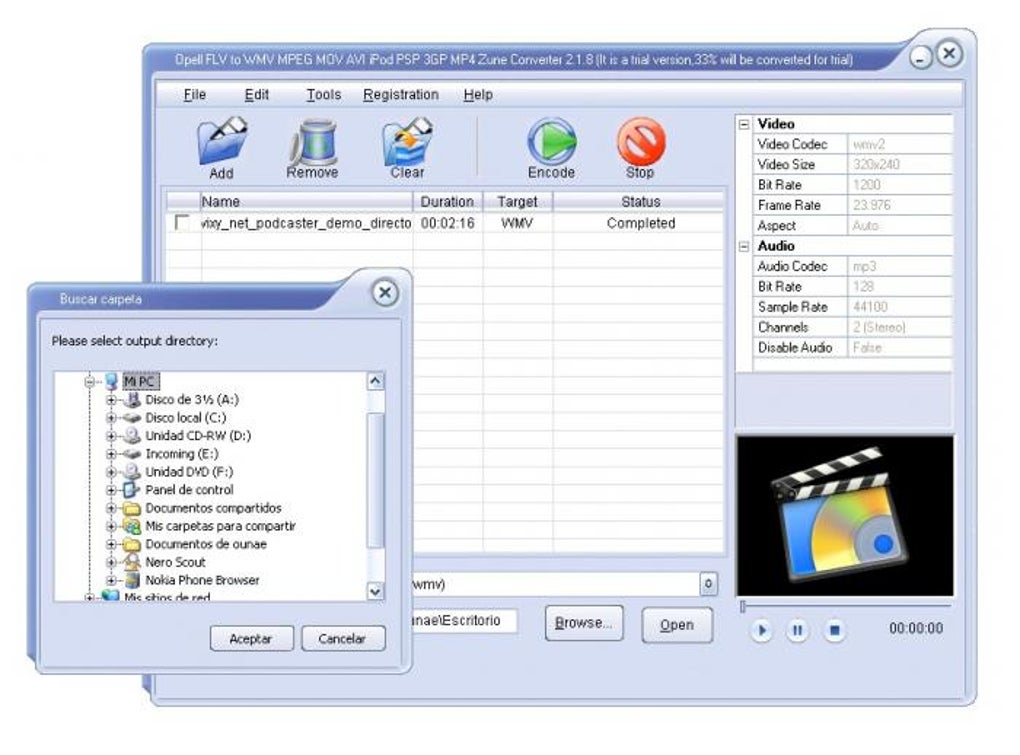Select the floppy Disco de 3½ (A:) icon
Image resolution: width=1020 pixels, height=755 pixels.
(x=132, y=399)
